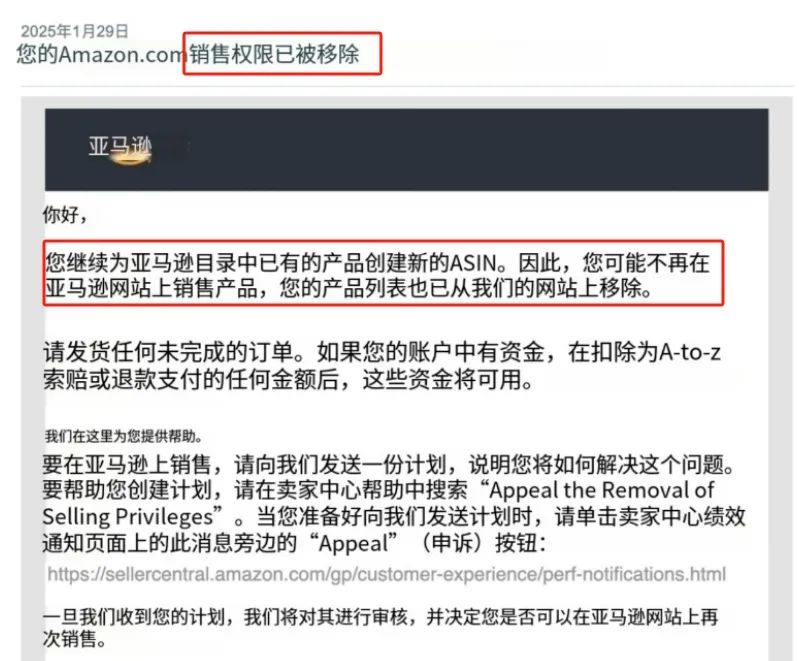Click the text 索赔或退款支付 in second paragraph
The width and height of the screenshot is (799, 661).
point(122,379)
